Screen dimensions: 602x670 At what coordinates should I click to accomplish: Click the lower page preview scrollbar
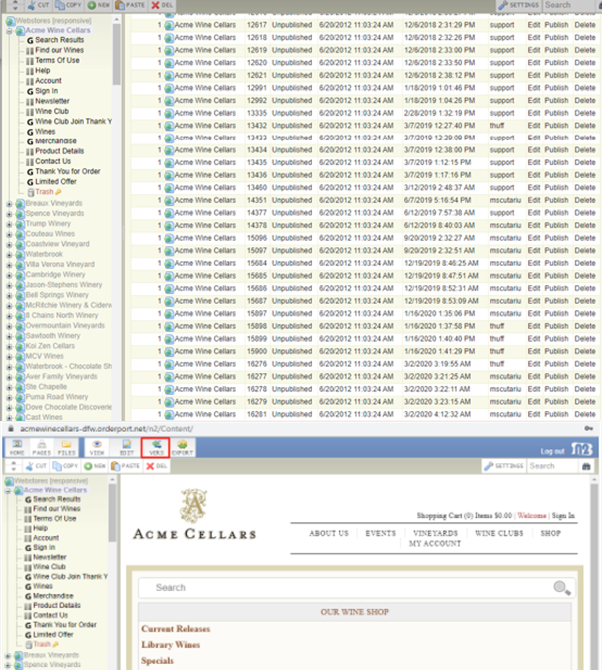point(594,577)
